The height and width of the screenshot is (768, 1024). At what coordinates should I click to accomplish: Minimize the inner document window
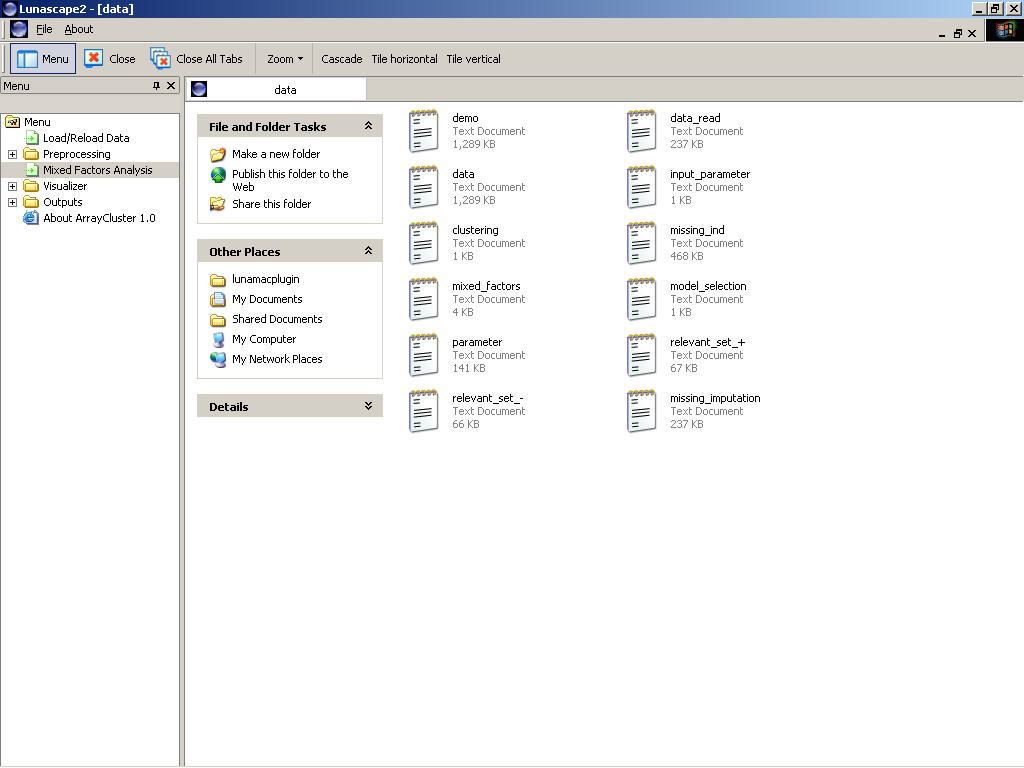click(x=942, y=33)
